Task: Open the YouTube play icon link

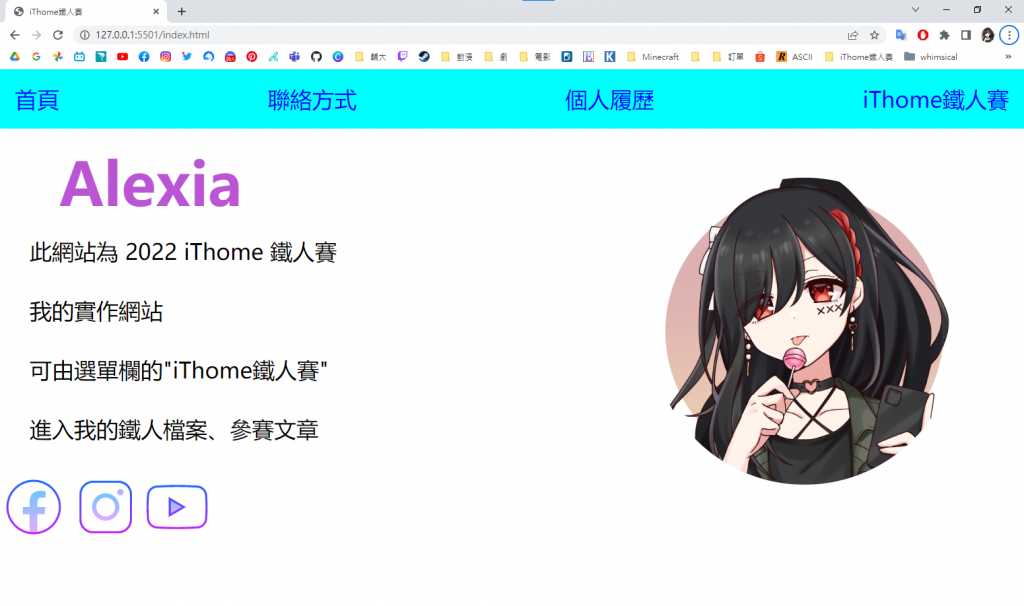Action: coord(177,507)
